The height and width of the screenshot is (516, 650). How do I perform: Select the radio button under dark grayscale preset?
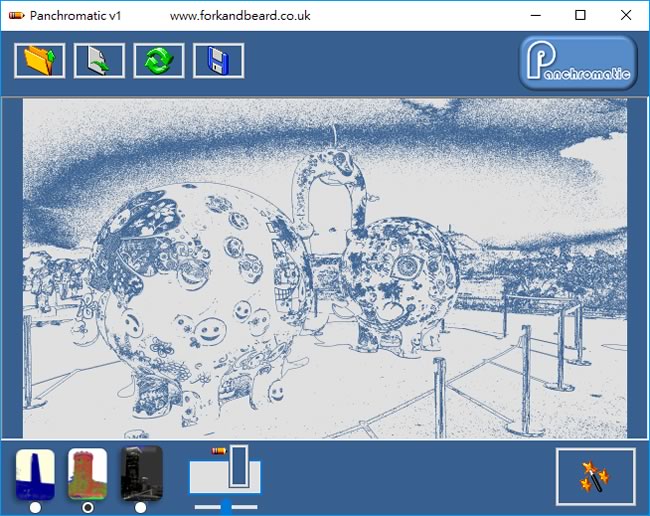pos(140,508)
